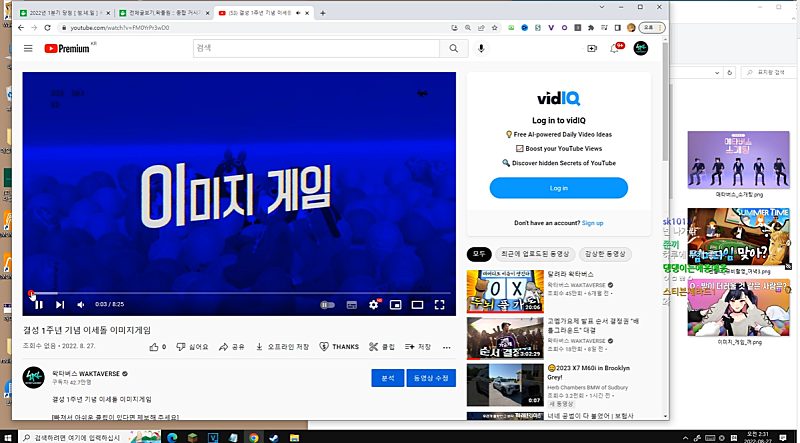Click the YouTube 검색 search field

pos(316,48)
